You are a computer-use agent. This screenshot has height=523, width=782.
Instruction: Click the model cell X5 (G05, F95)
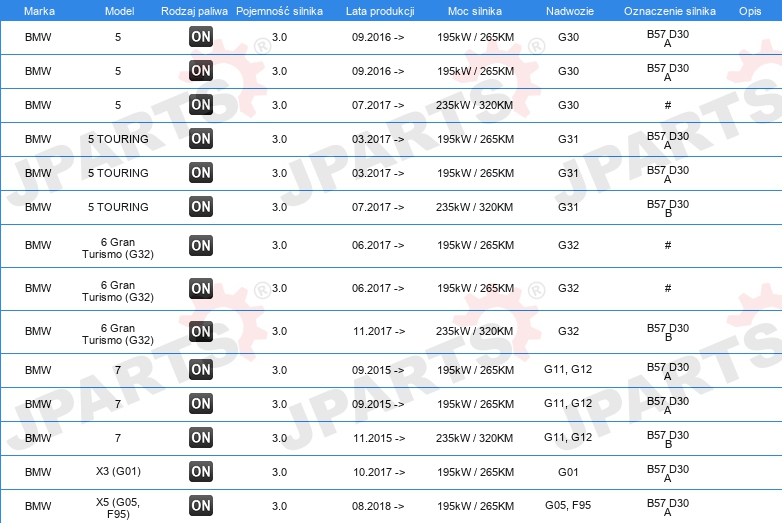click(x=118, y=508)
